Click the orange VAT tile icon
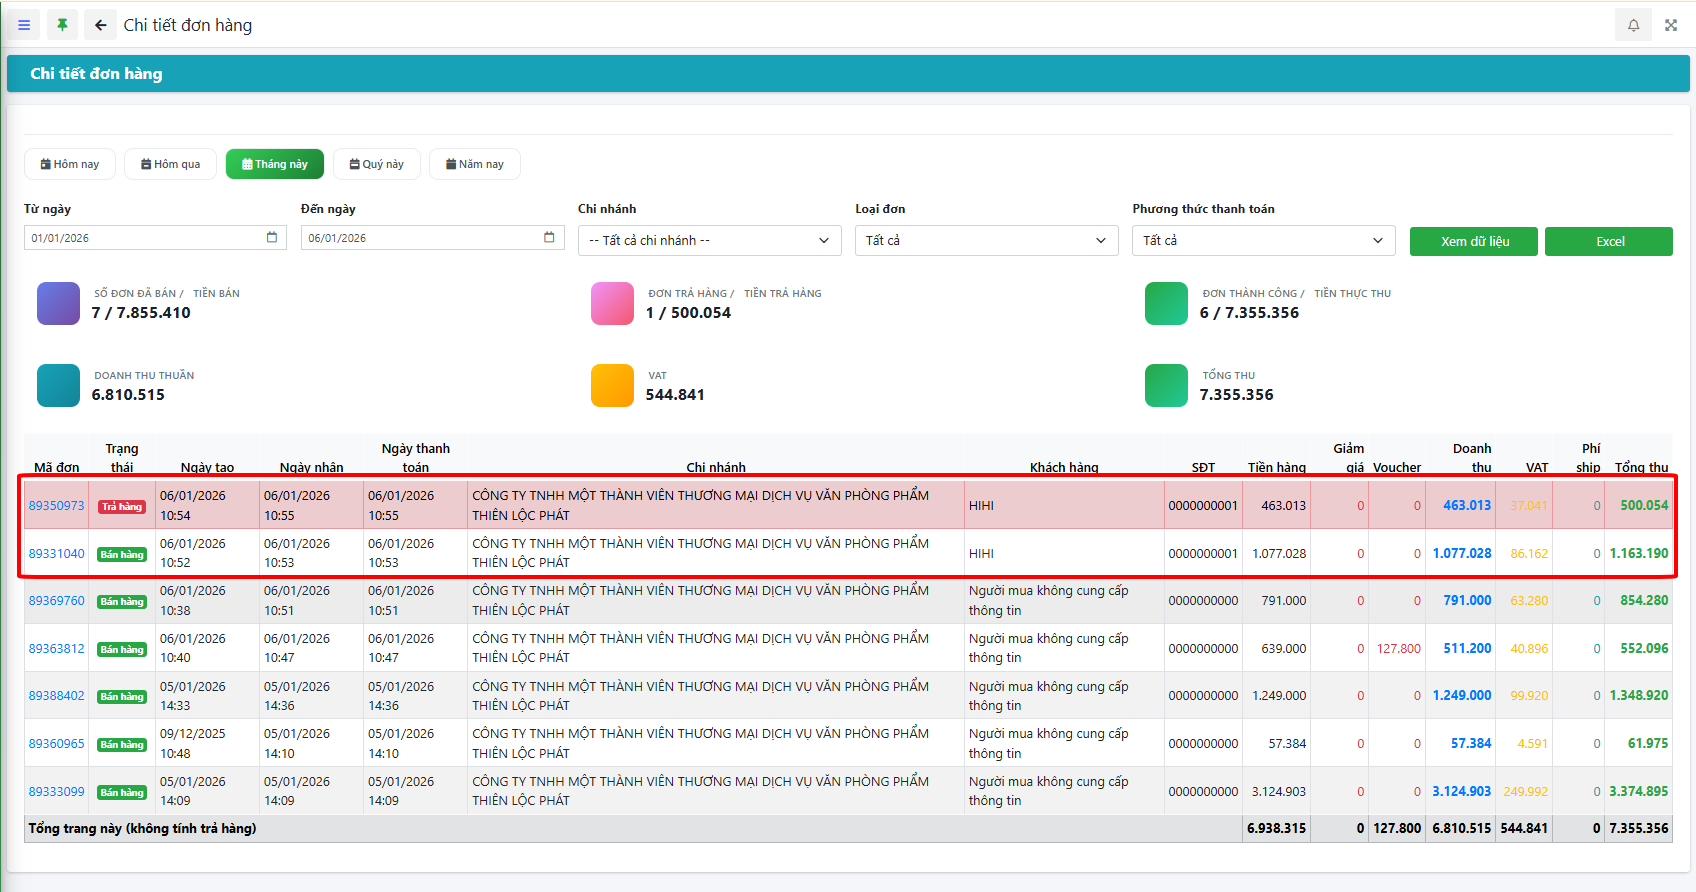Image resolution: width=1696 pixels, height=892 pixels. pyautogui.click(x=612, y=386)
